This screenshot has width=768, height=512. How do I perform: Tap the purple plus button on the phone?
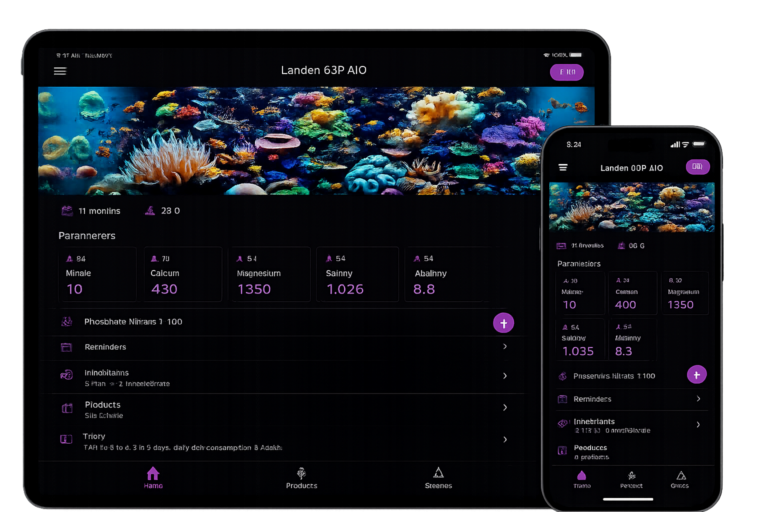click(x=696, y=375)
